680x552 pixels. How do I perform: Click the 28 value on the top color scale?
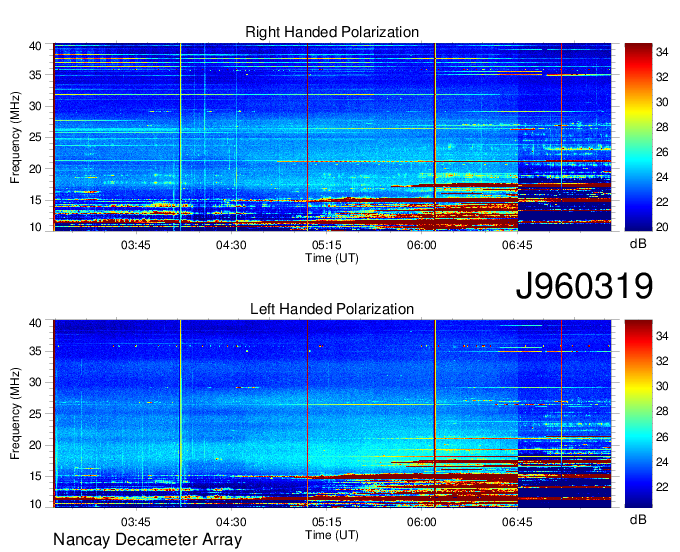coord(662,127)
